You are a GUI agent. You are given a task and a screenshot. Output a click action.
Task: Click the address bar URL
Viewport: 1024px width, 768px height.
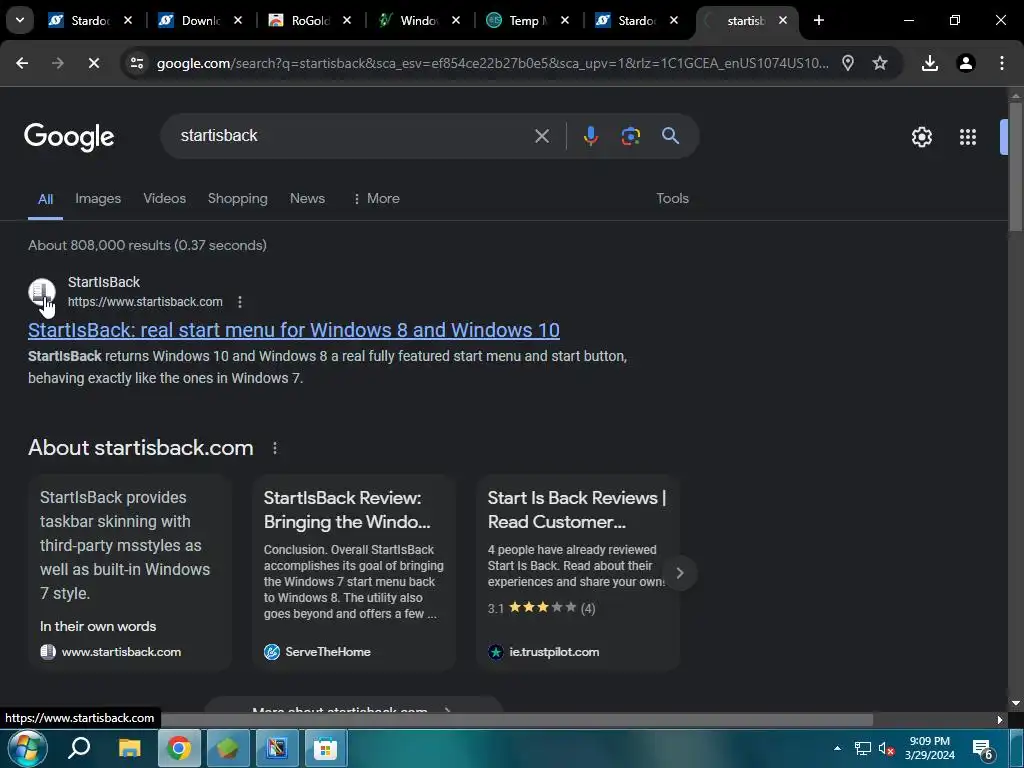(492, 63)
